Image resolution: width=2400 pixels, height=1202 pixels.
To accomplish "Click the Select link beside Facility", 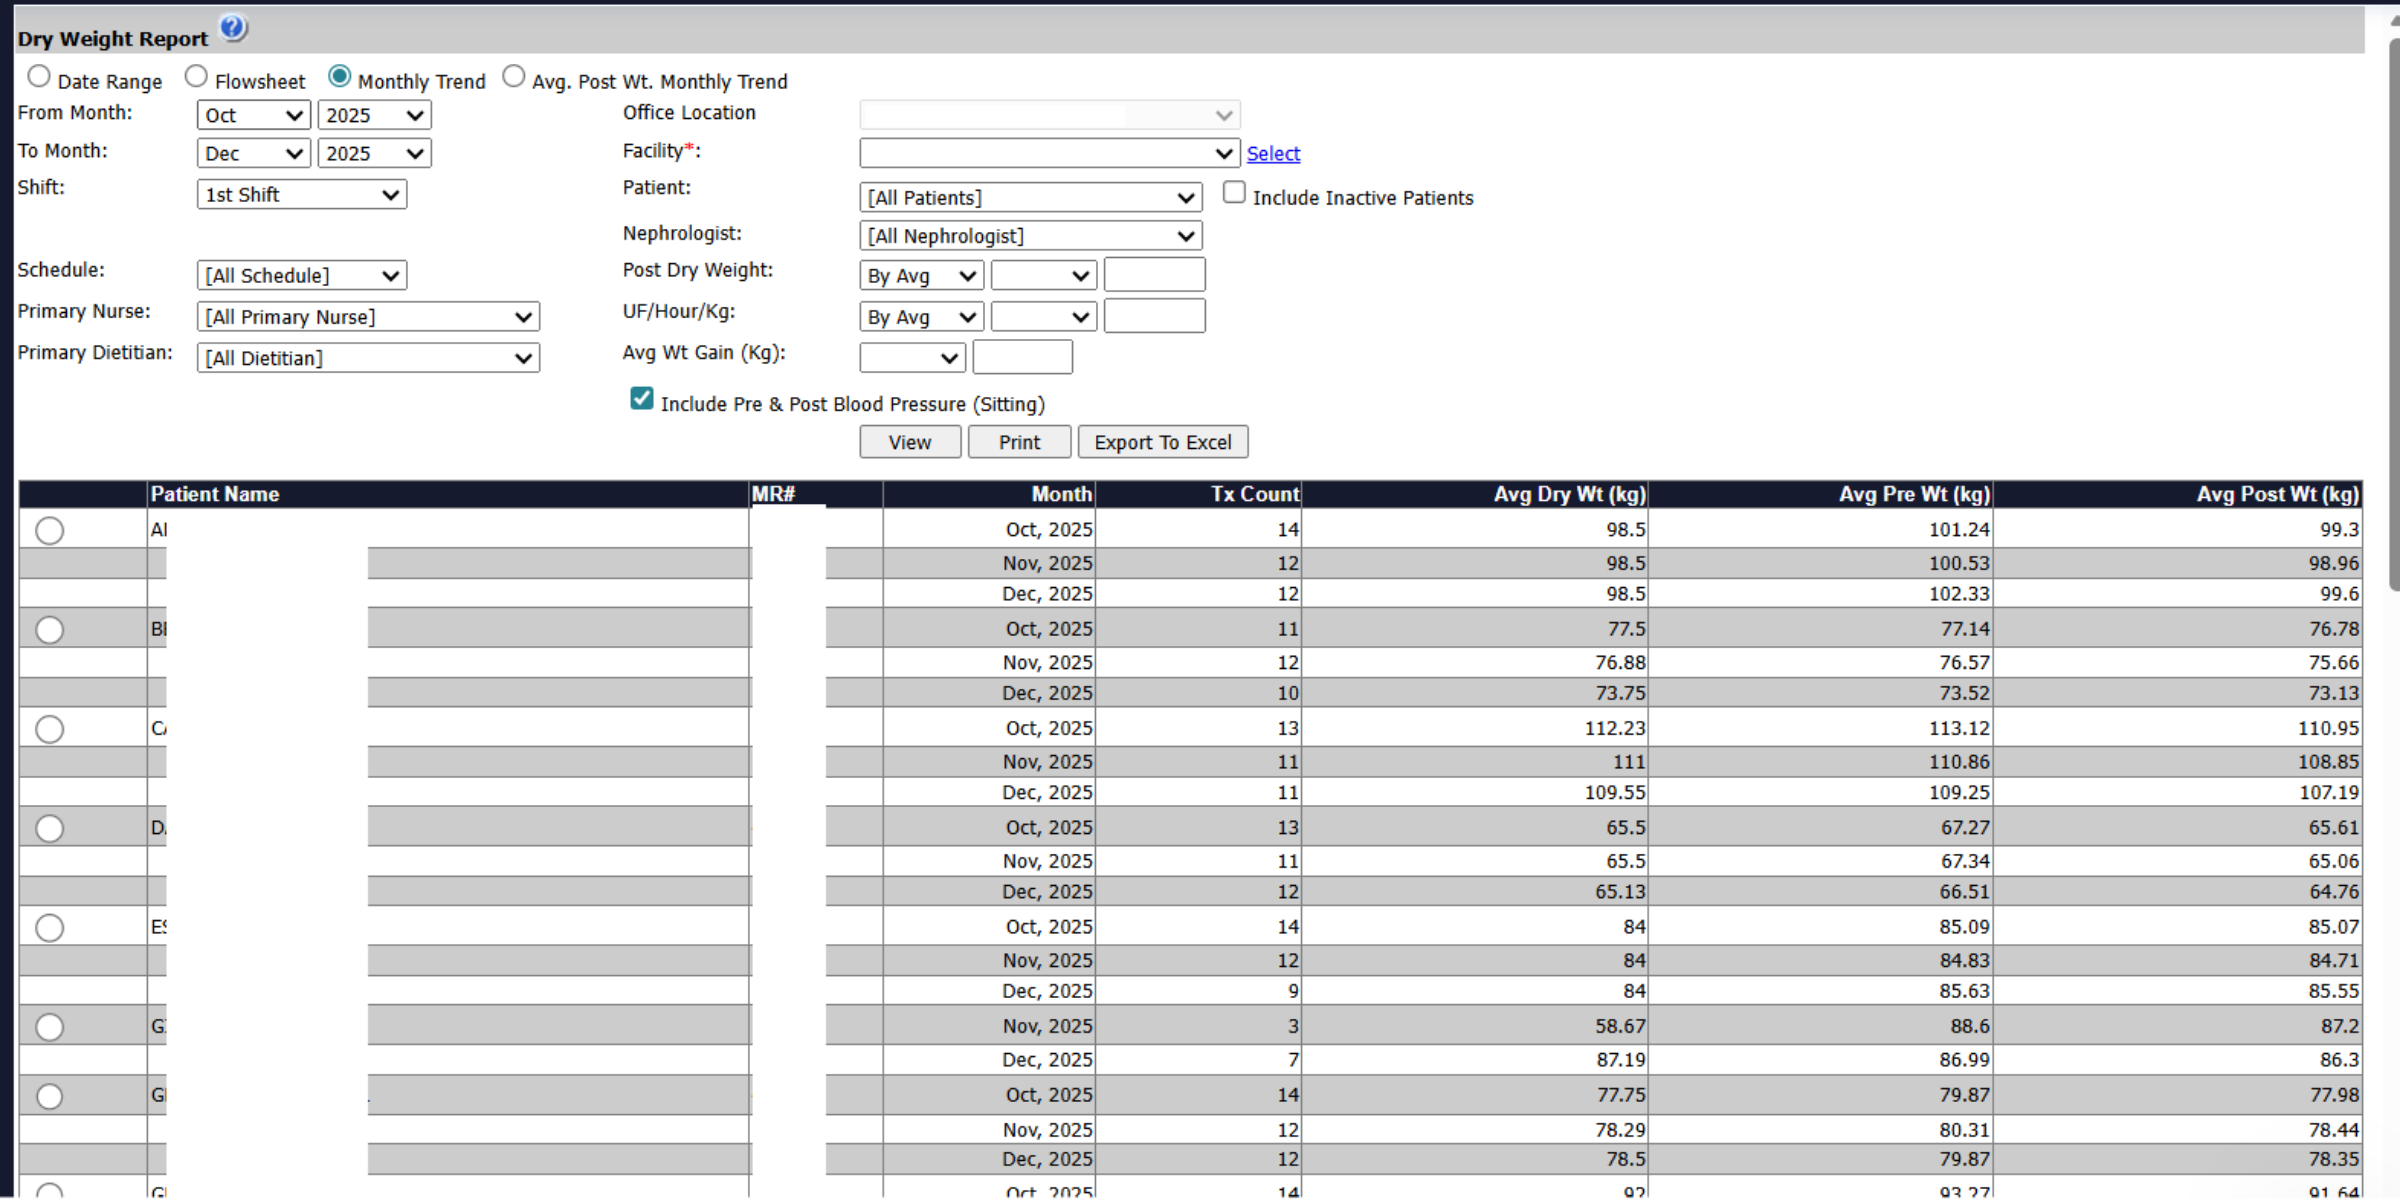I will point(1273,153).
